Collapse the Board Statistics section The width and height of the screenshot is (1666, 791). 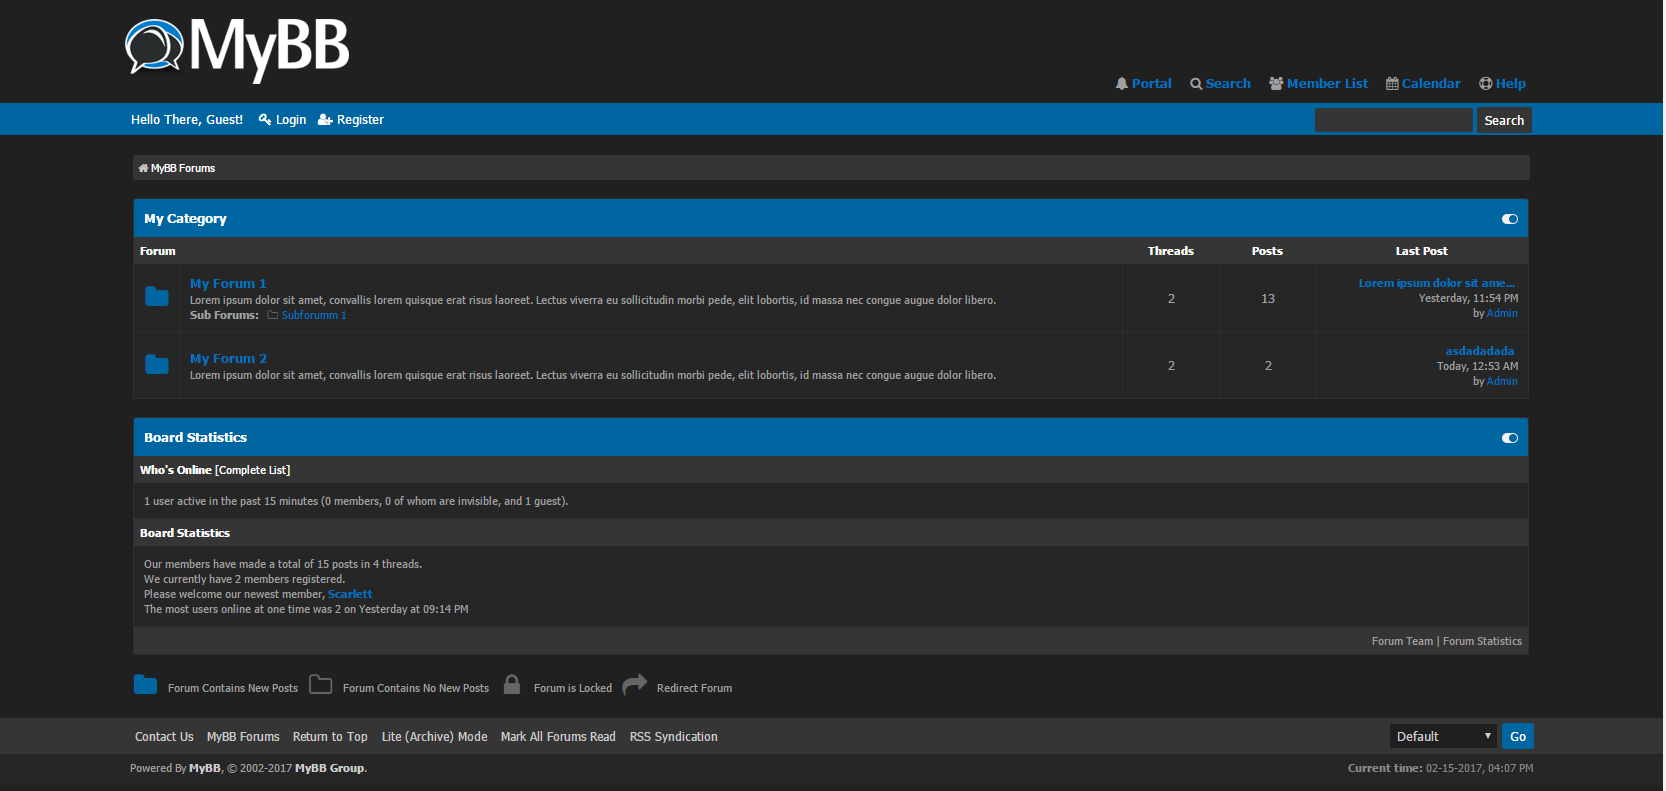[x=1509, y=438]
